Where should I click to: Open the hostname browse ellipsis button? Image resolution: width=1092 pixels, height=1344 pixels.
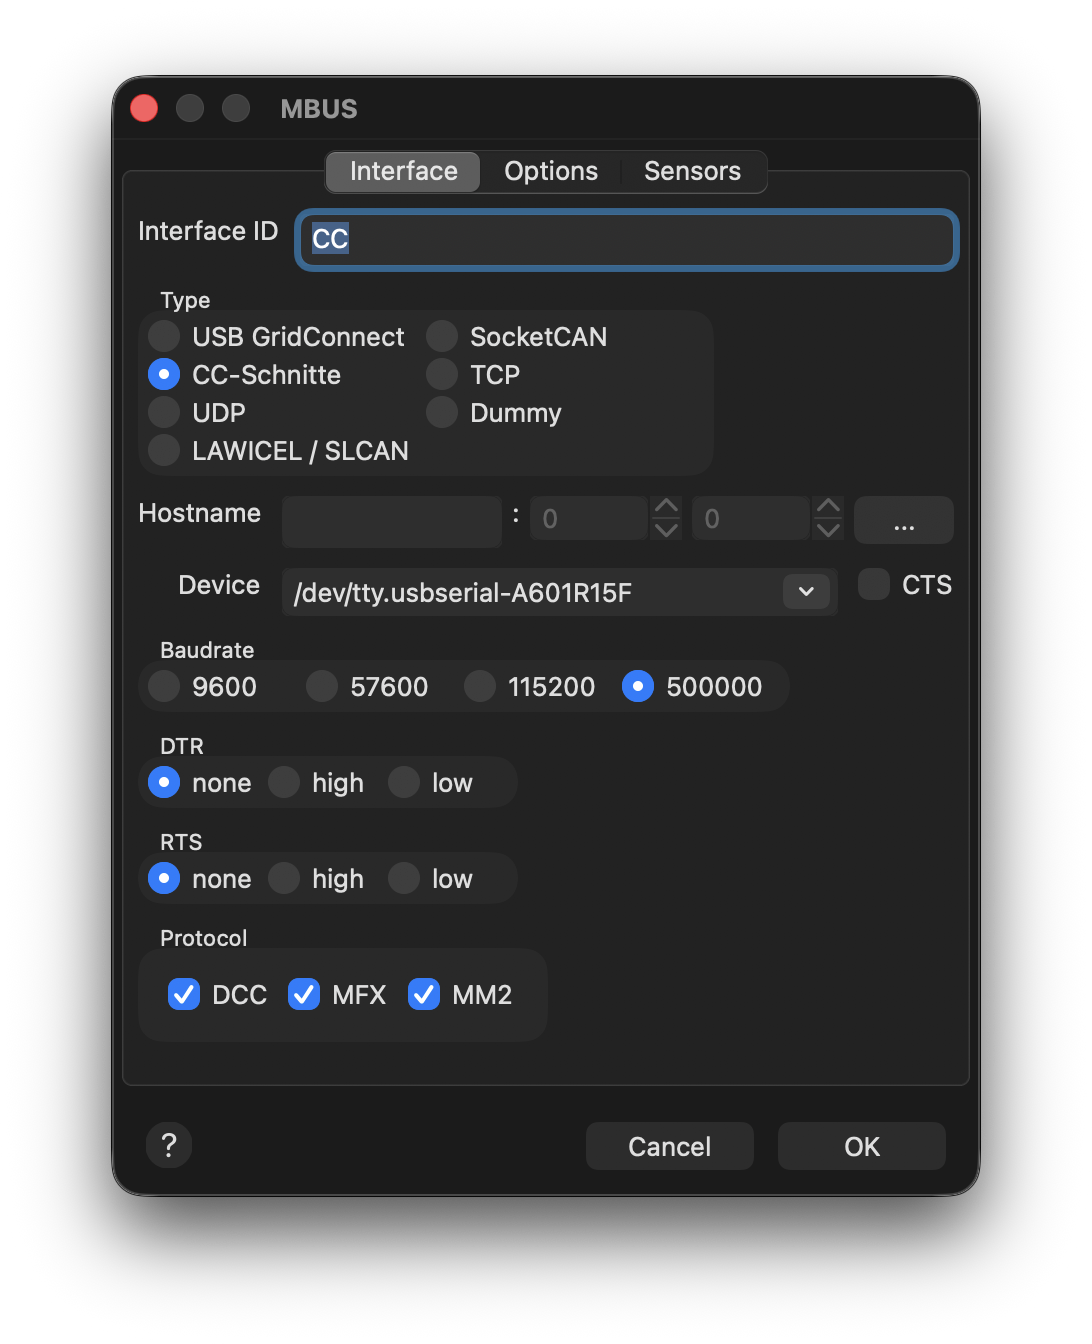click(x=903, y=520)
